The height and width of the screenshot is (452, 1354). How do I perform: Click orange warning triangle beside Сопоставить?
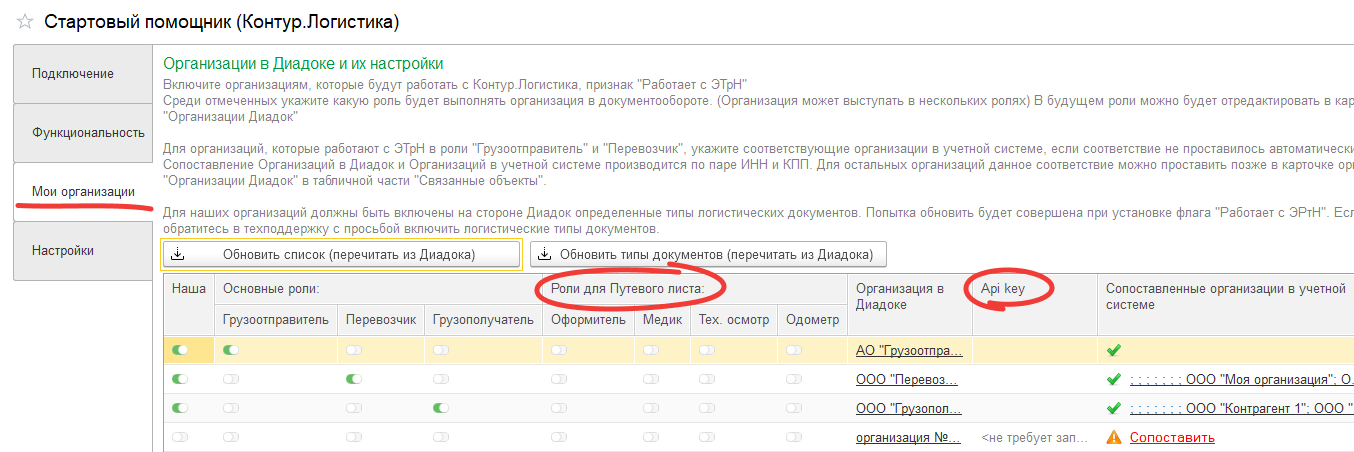click(x=1114, y=438)
